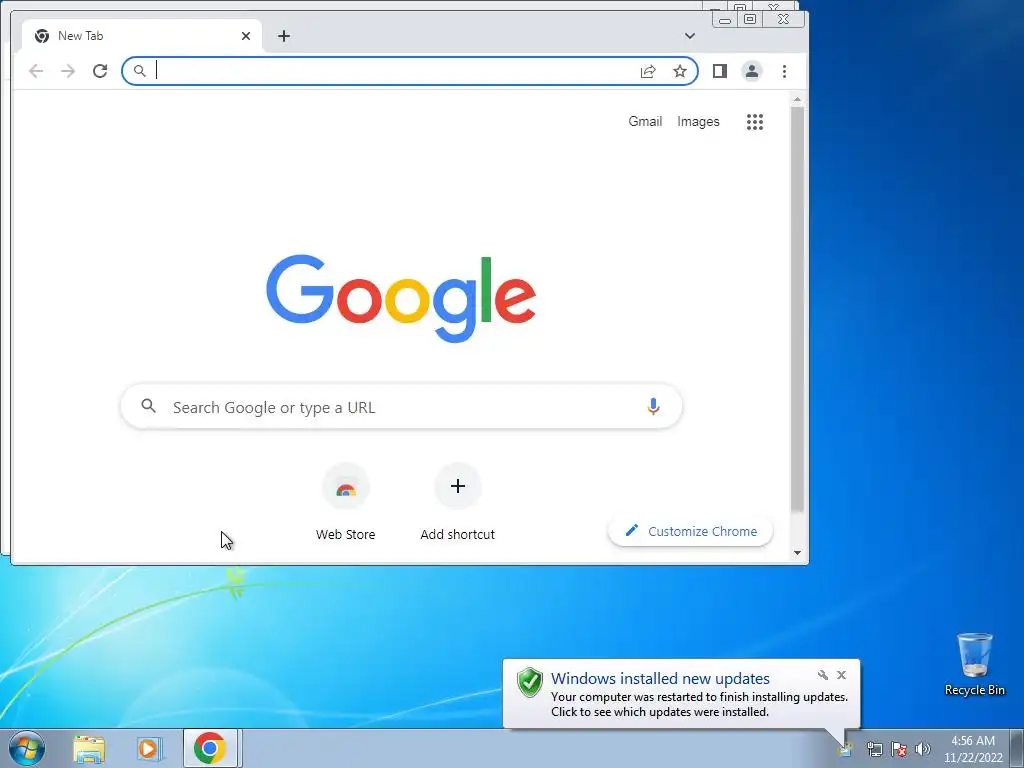Start voice search with the microphone
Image resolution: width=1024 pixels, height=768 pixels.
pos(653,407)
